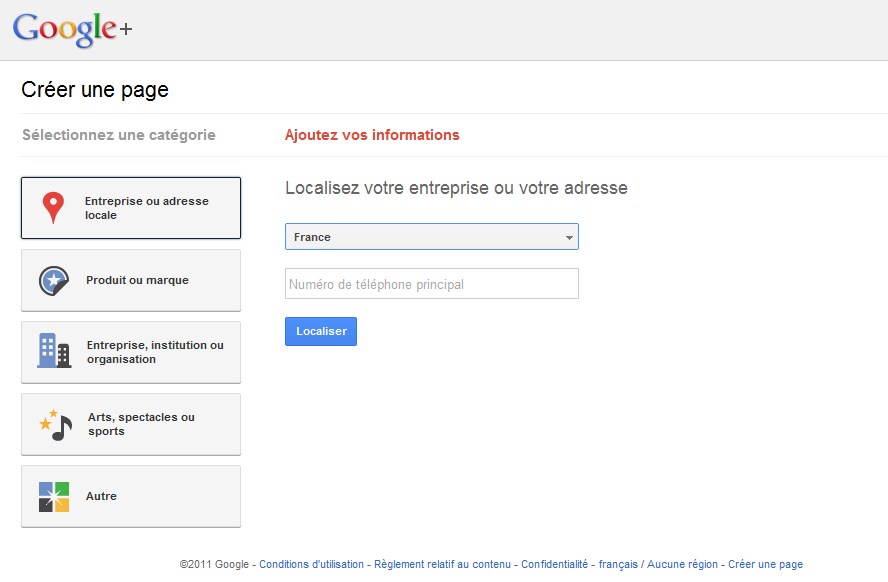Click the Google+ logo
This screenshot has height=582, width=888.
click(x=72, y=29)
